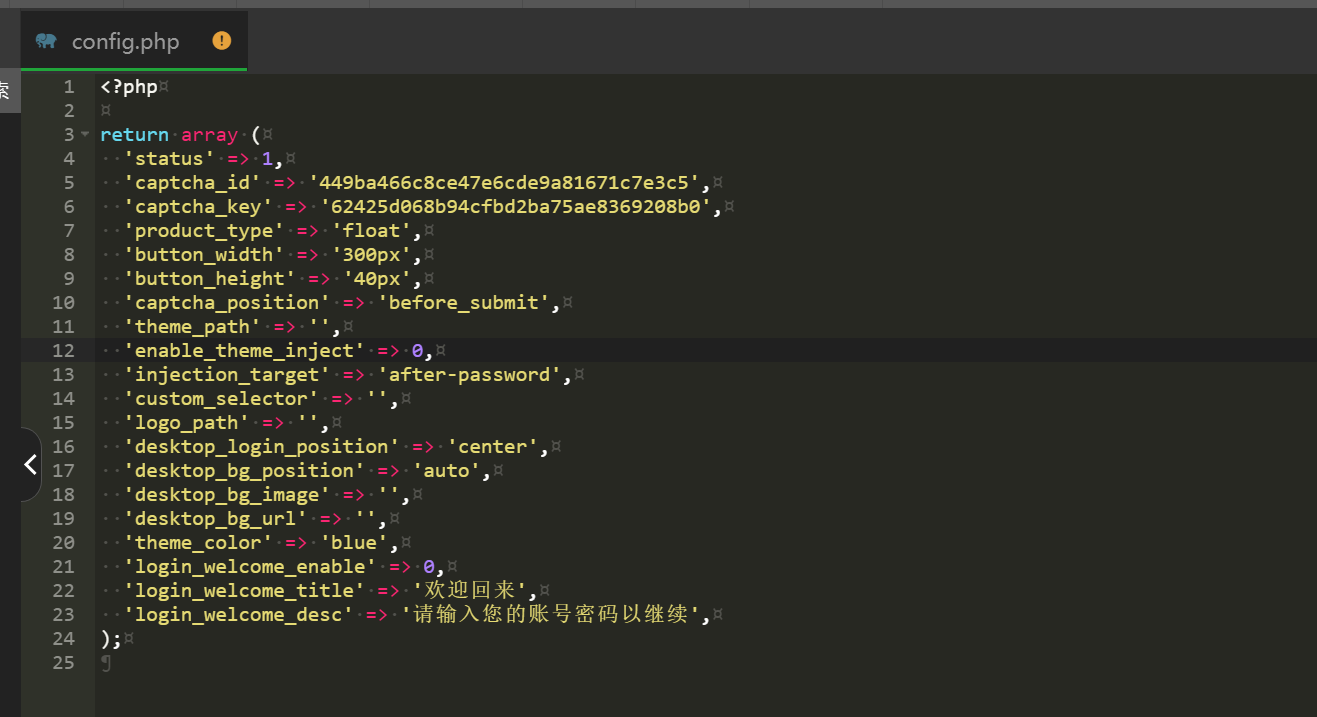
Task: Place cursor on 'before_submit' value
Action: click(463, 303)
